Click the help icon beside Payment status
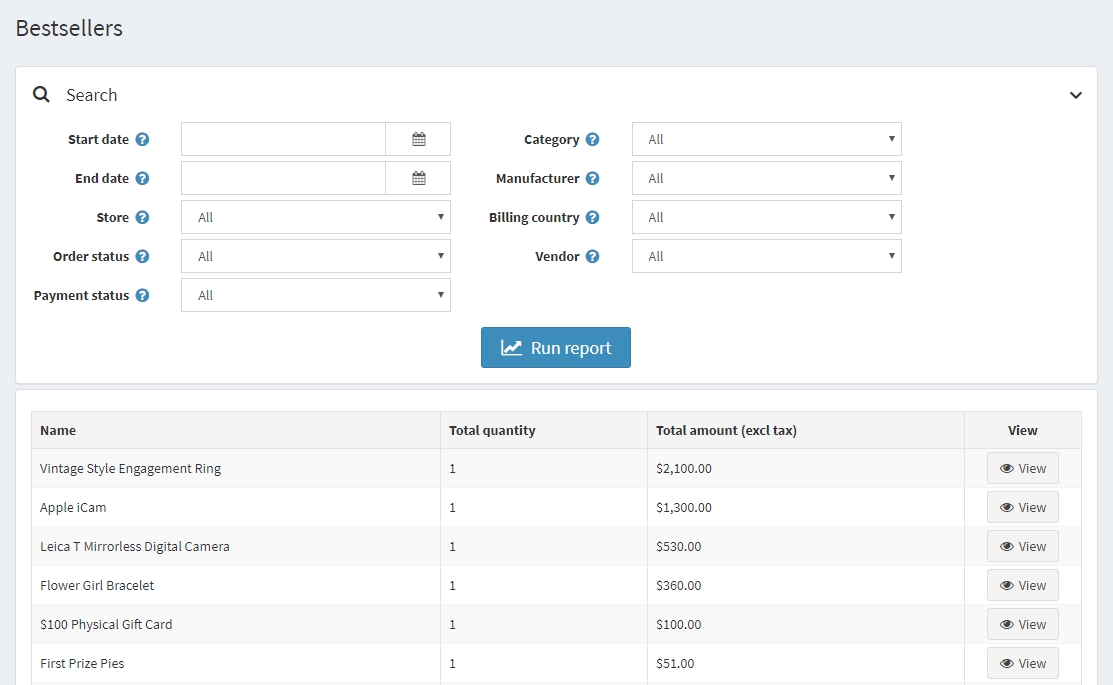Viewport: 1113px width, 685px height. [x=142, y=296]
